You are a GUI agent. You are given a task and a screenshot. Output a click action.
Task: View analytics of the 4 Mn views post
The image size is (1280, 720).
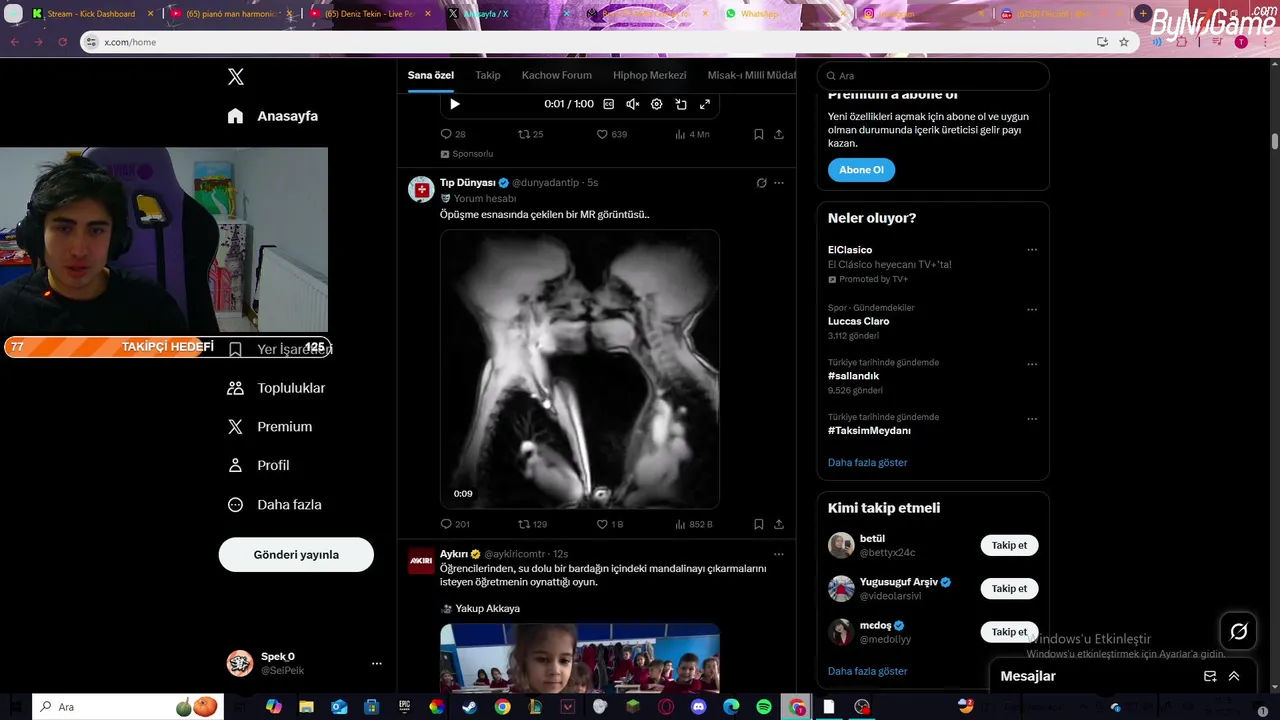[692, 134]
